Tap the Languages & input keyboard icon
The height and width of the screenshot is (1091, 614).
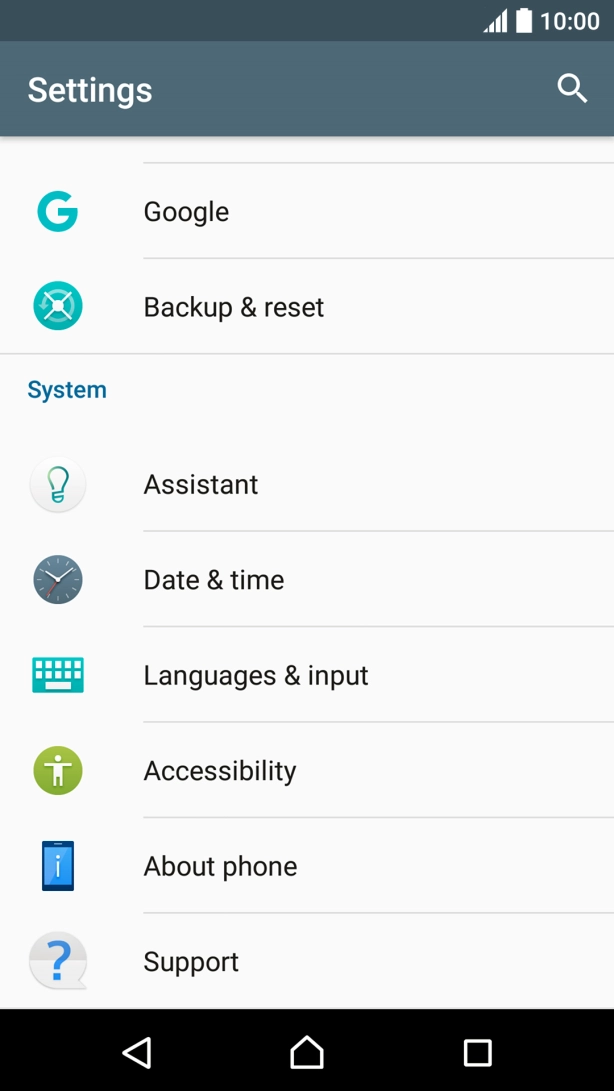tap(58, 675)
